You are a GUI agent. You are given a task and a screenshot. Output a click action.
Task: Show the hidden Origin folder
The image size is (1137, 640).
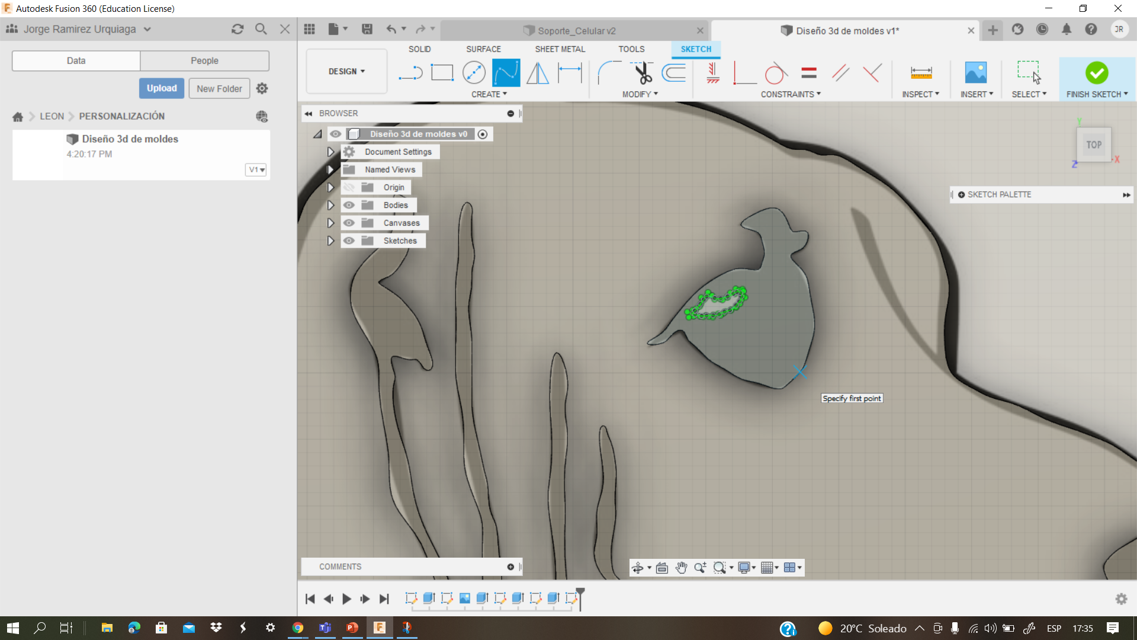click(x=349, y=187)
